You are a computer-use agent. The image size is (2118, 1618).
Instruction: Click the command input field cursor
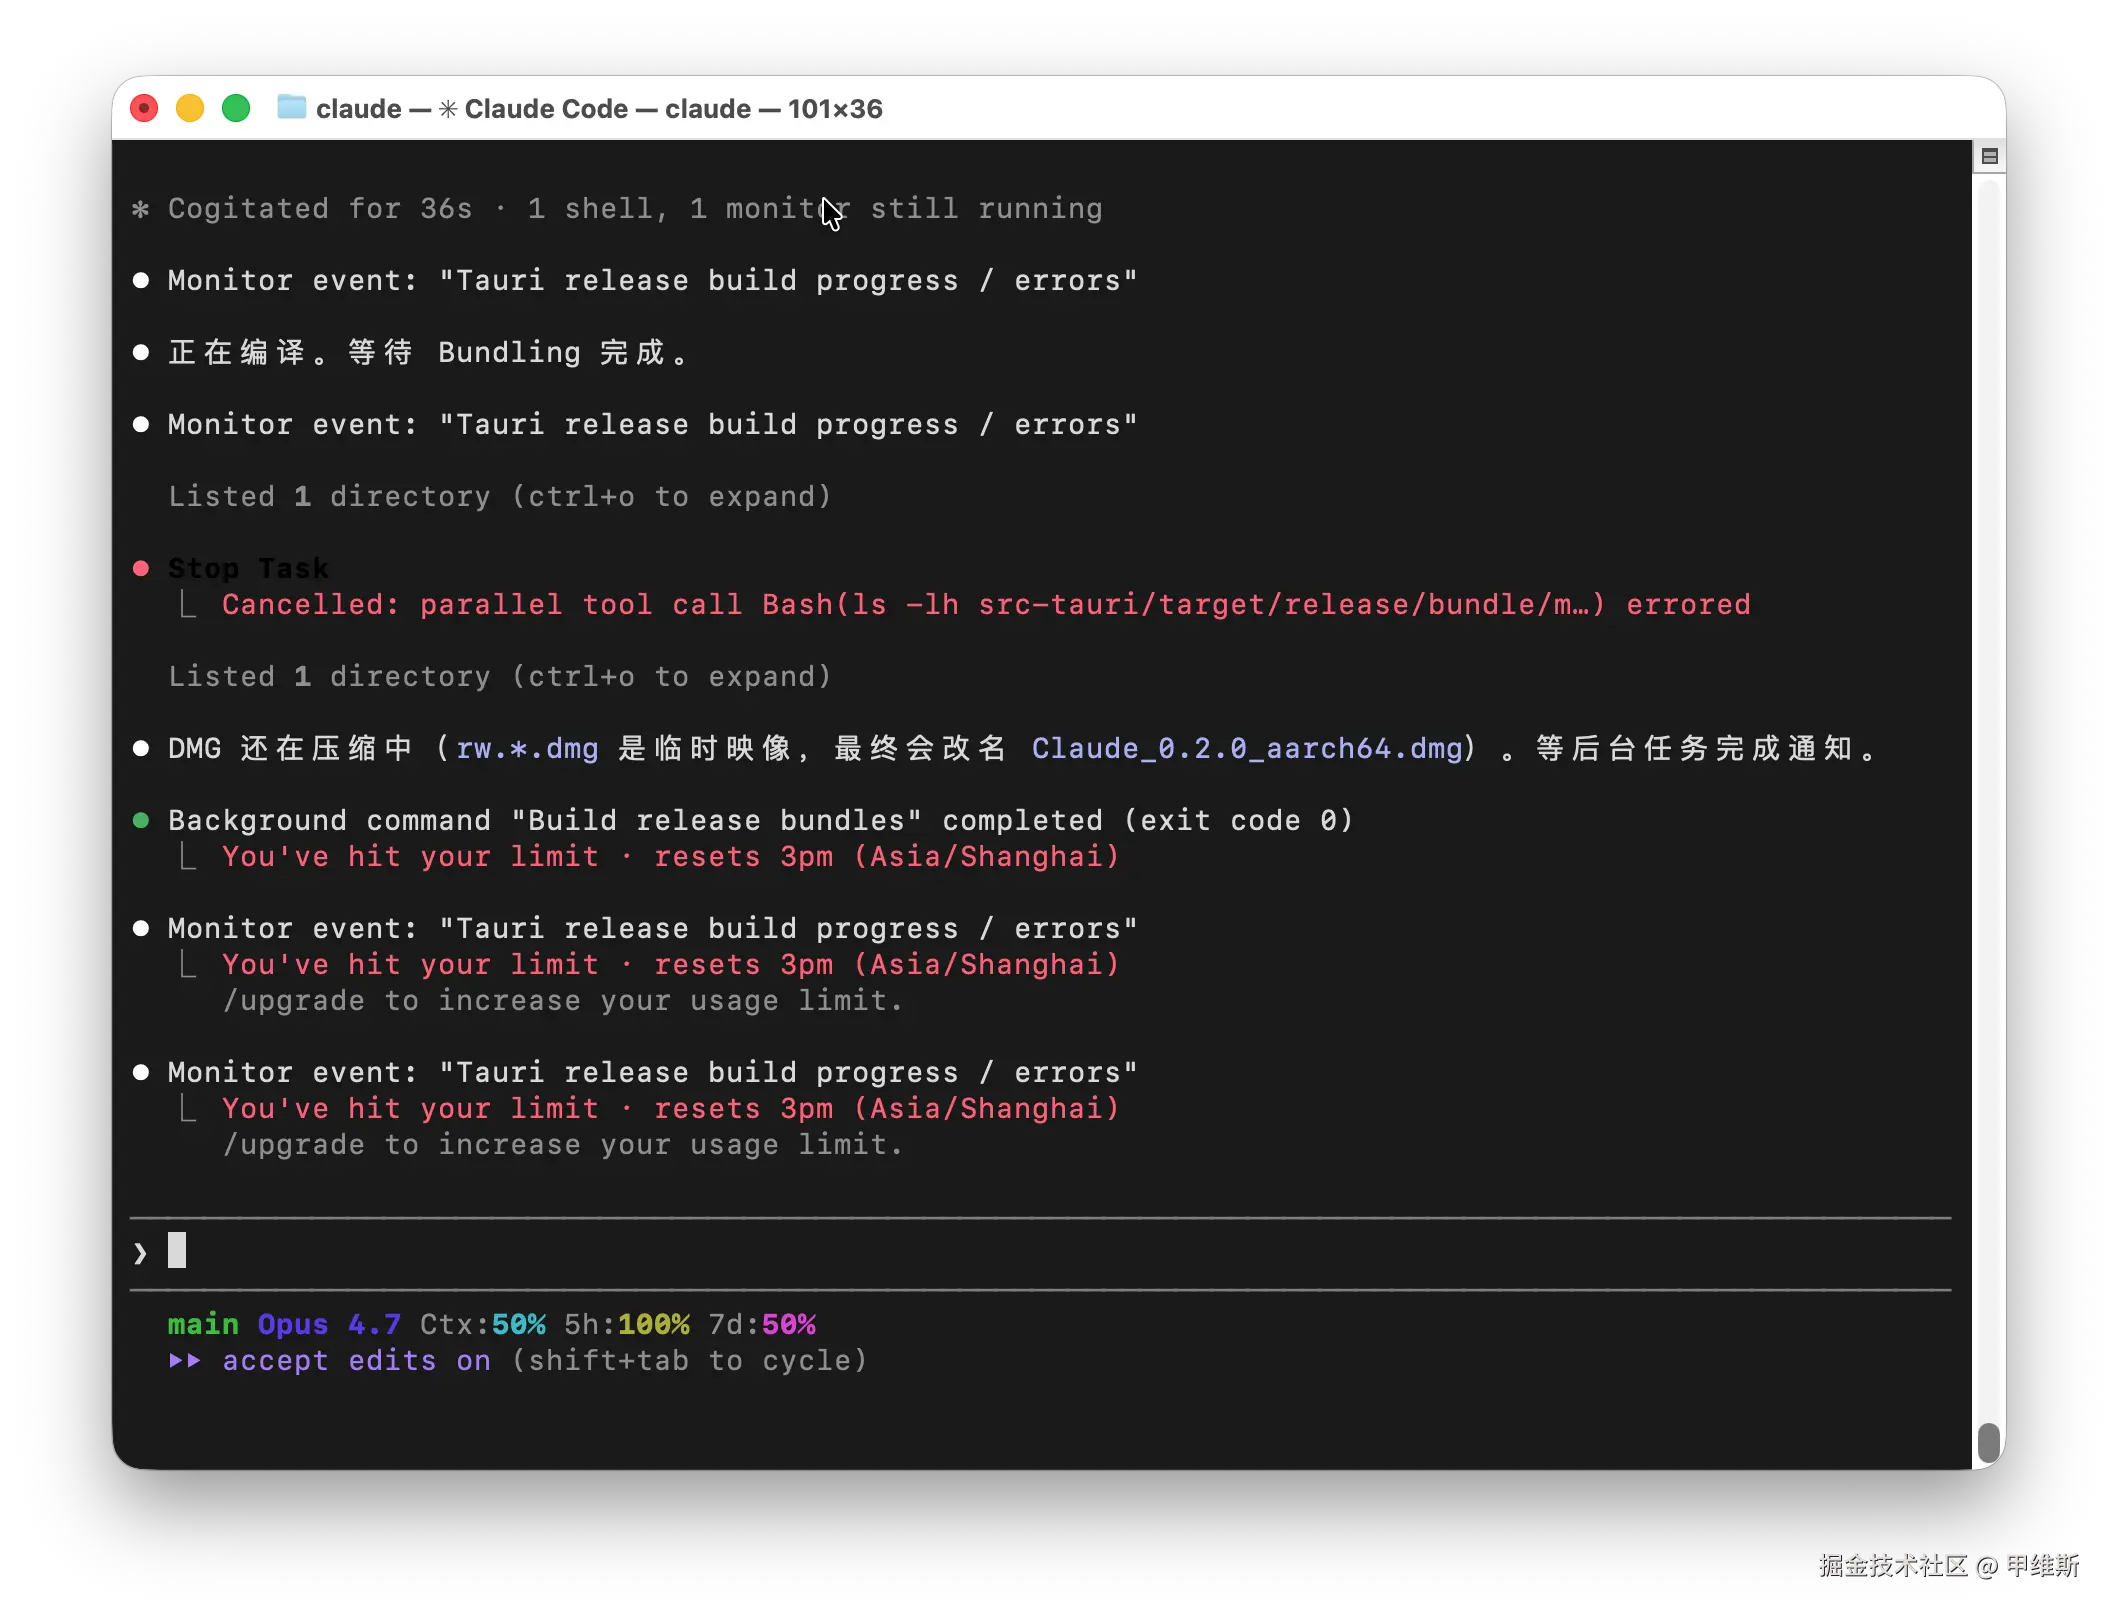click(x=177, y=1250)
